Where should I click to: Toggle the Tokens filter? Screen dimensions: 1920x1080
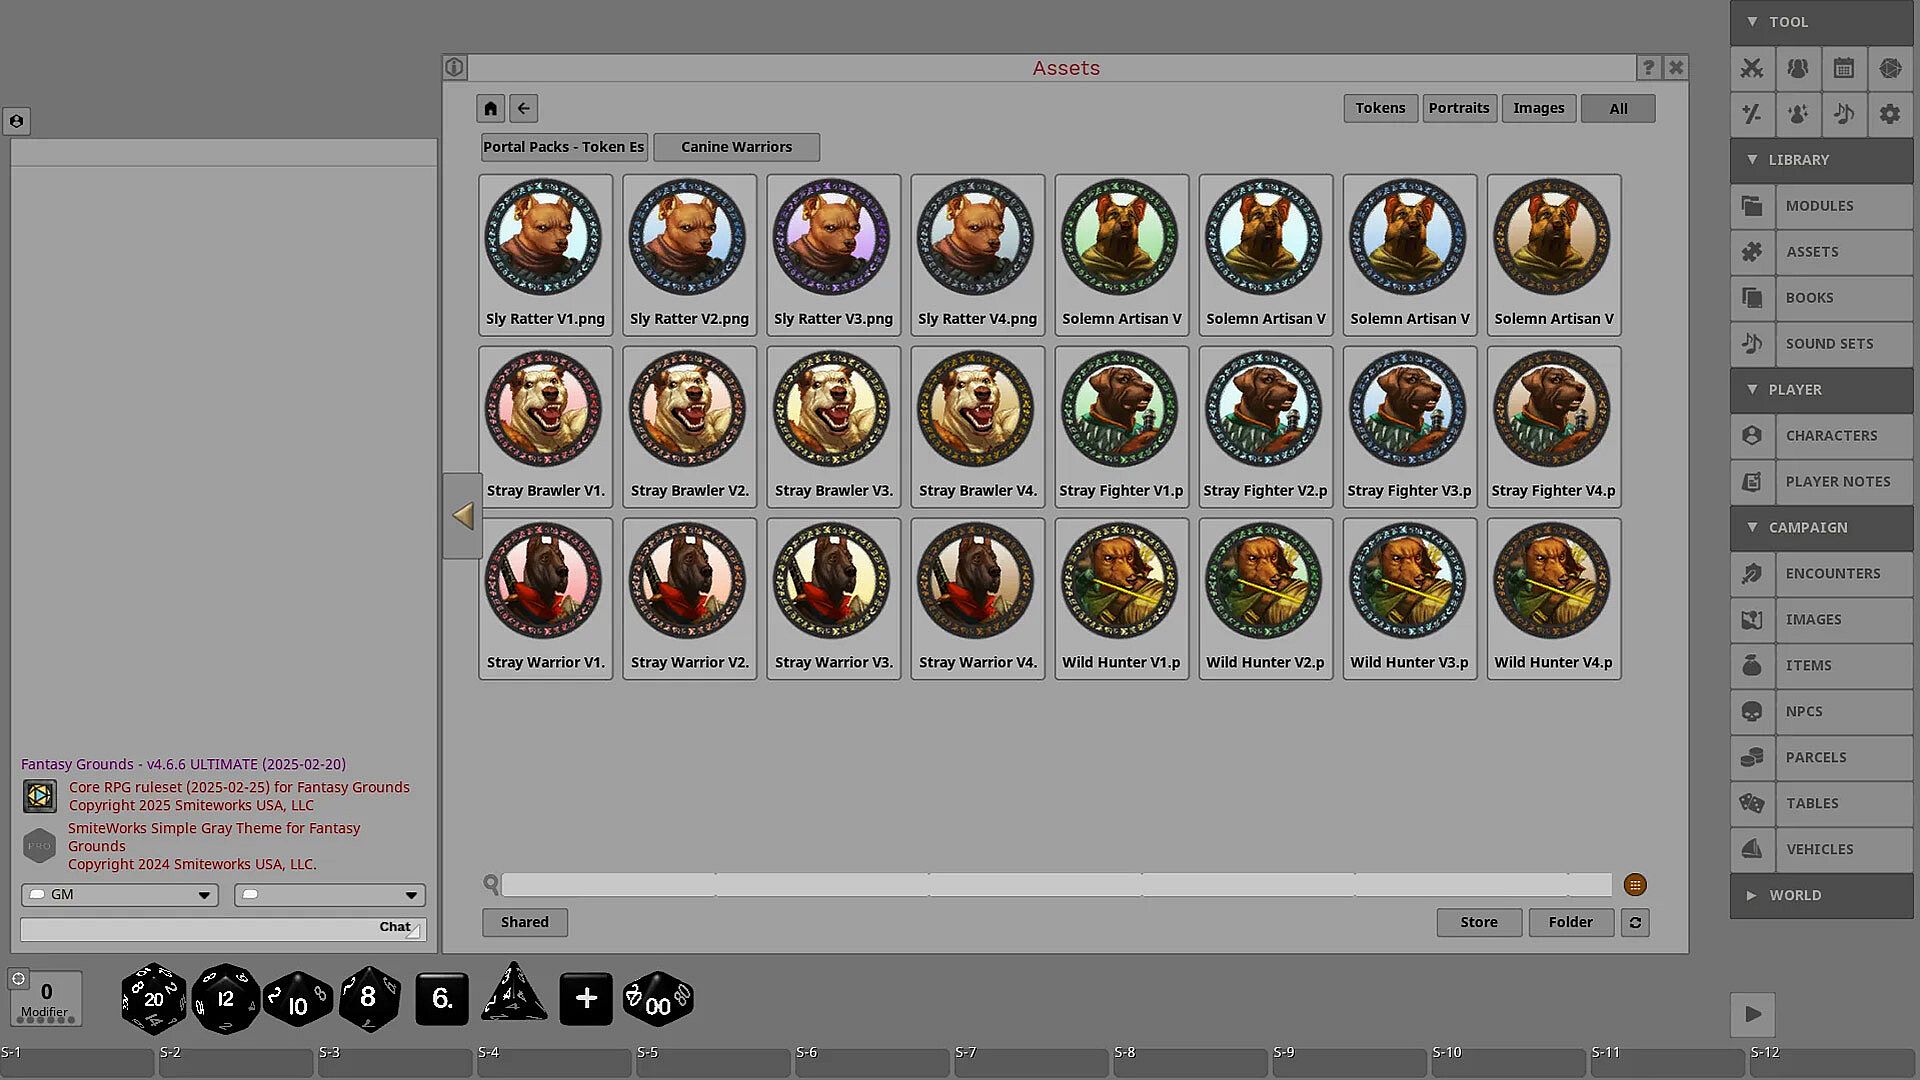pos(1380,108)
